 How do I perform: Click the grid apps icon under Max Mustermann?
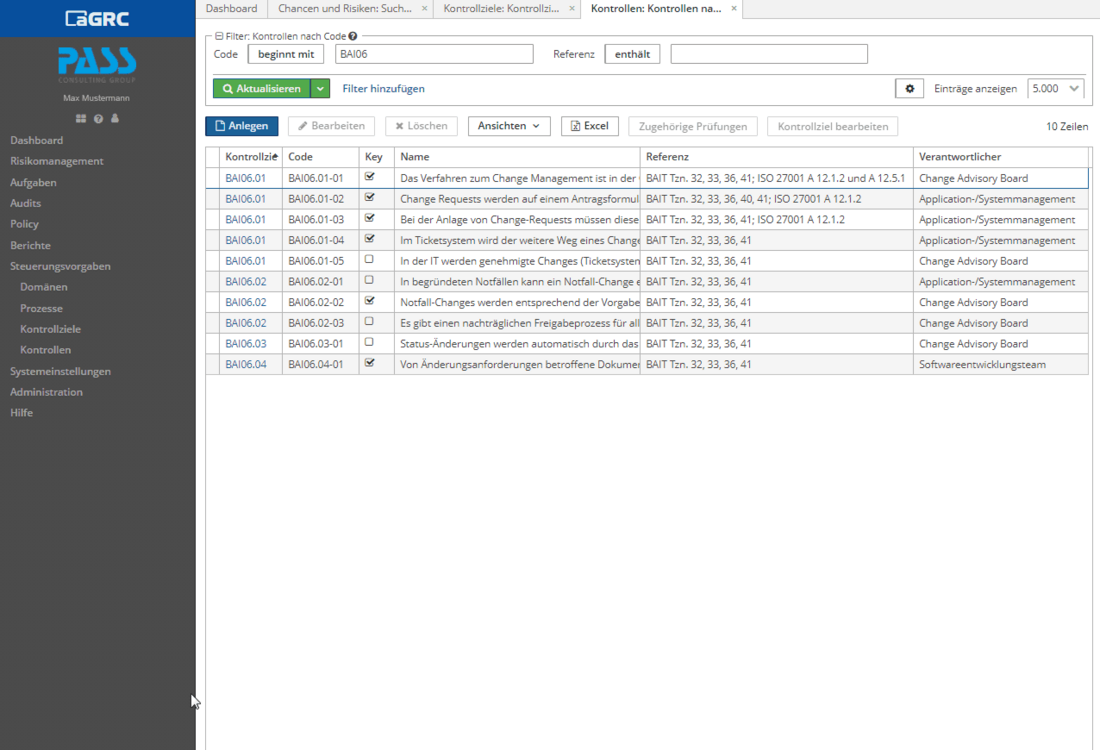(81, 118)
